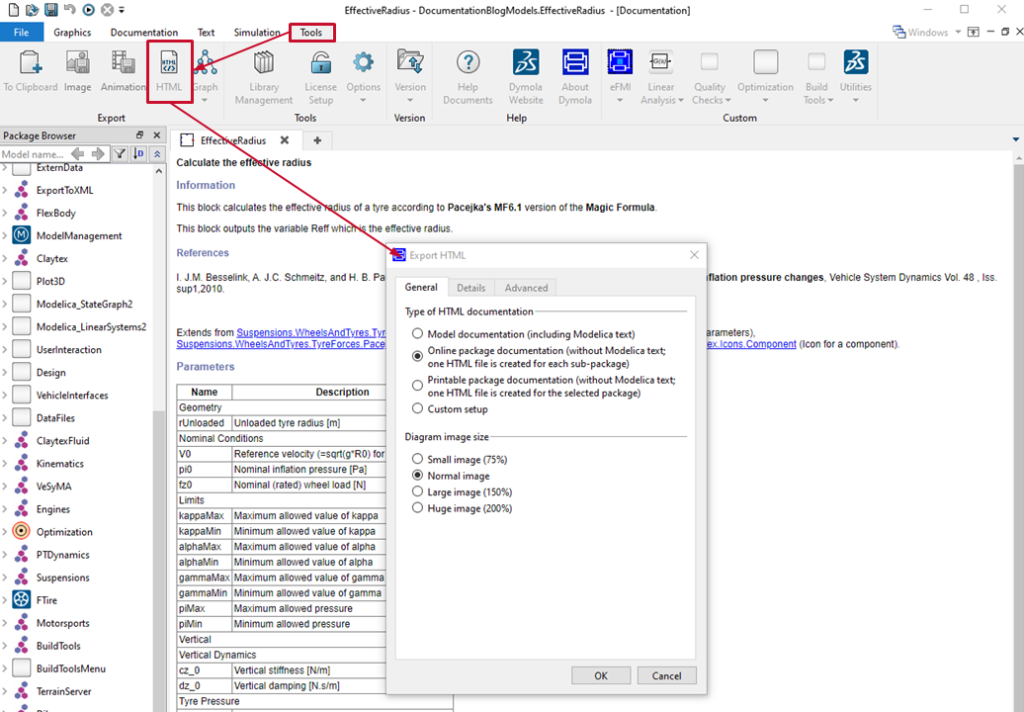The width and height of the screenshot is (1024, 712).
Task: Switch to the Documentation ribbon tab
Action: (144, 32)
